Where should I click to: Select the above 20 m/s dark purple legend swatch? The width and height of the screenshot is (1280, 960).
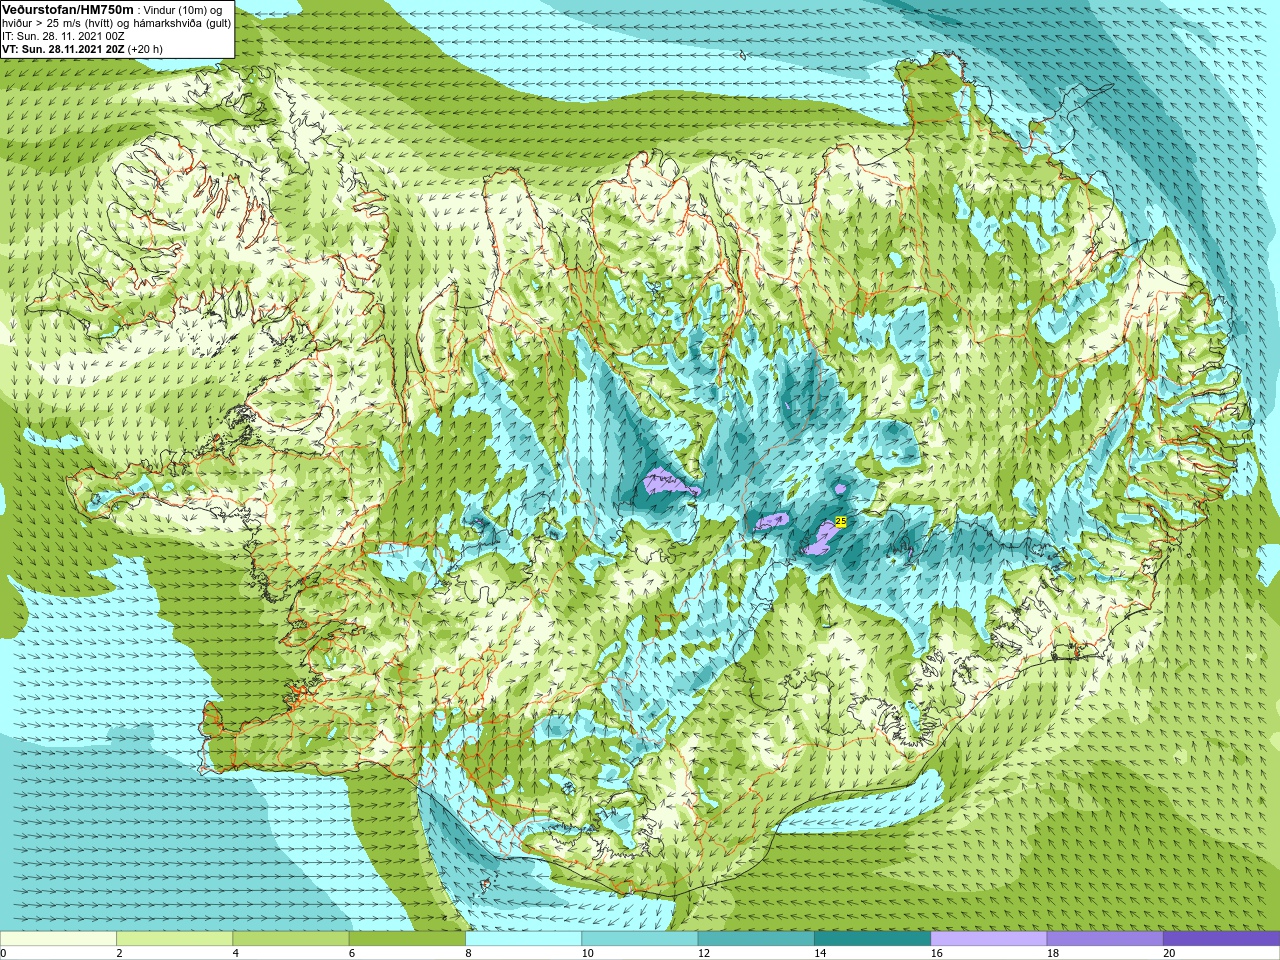(x=1221, y=939)
